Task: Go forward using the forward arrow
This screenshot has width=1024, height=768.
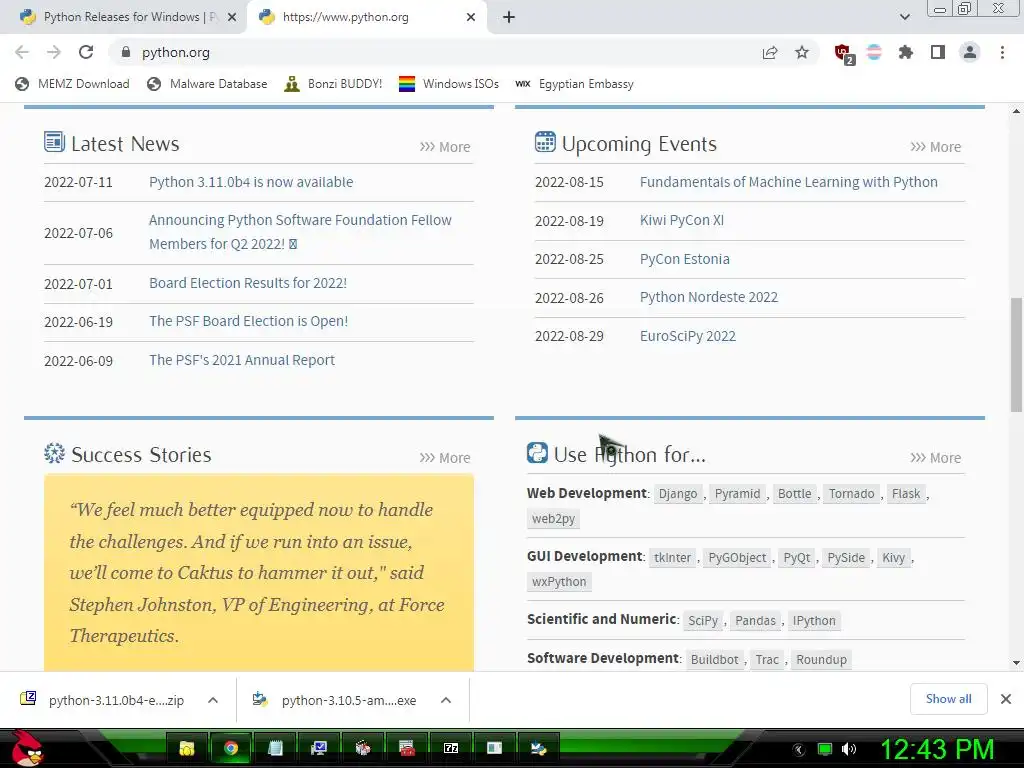Action: (x=54, y=52)
